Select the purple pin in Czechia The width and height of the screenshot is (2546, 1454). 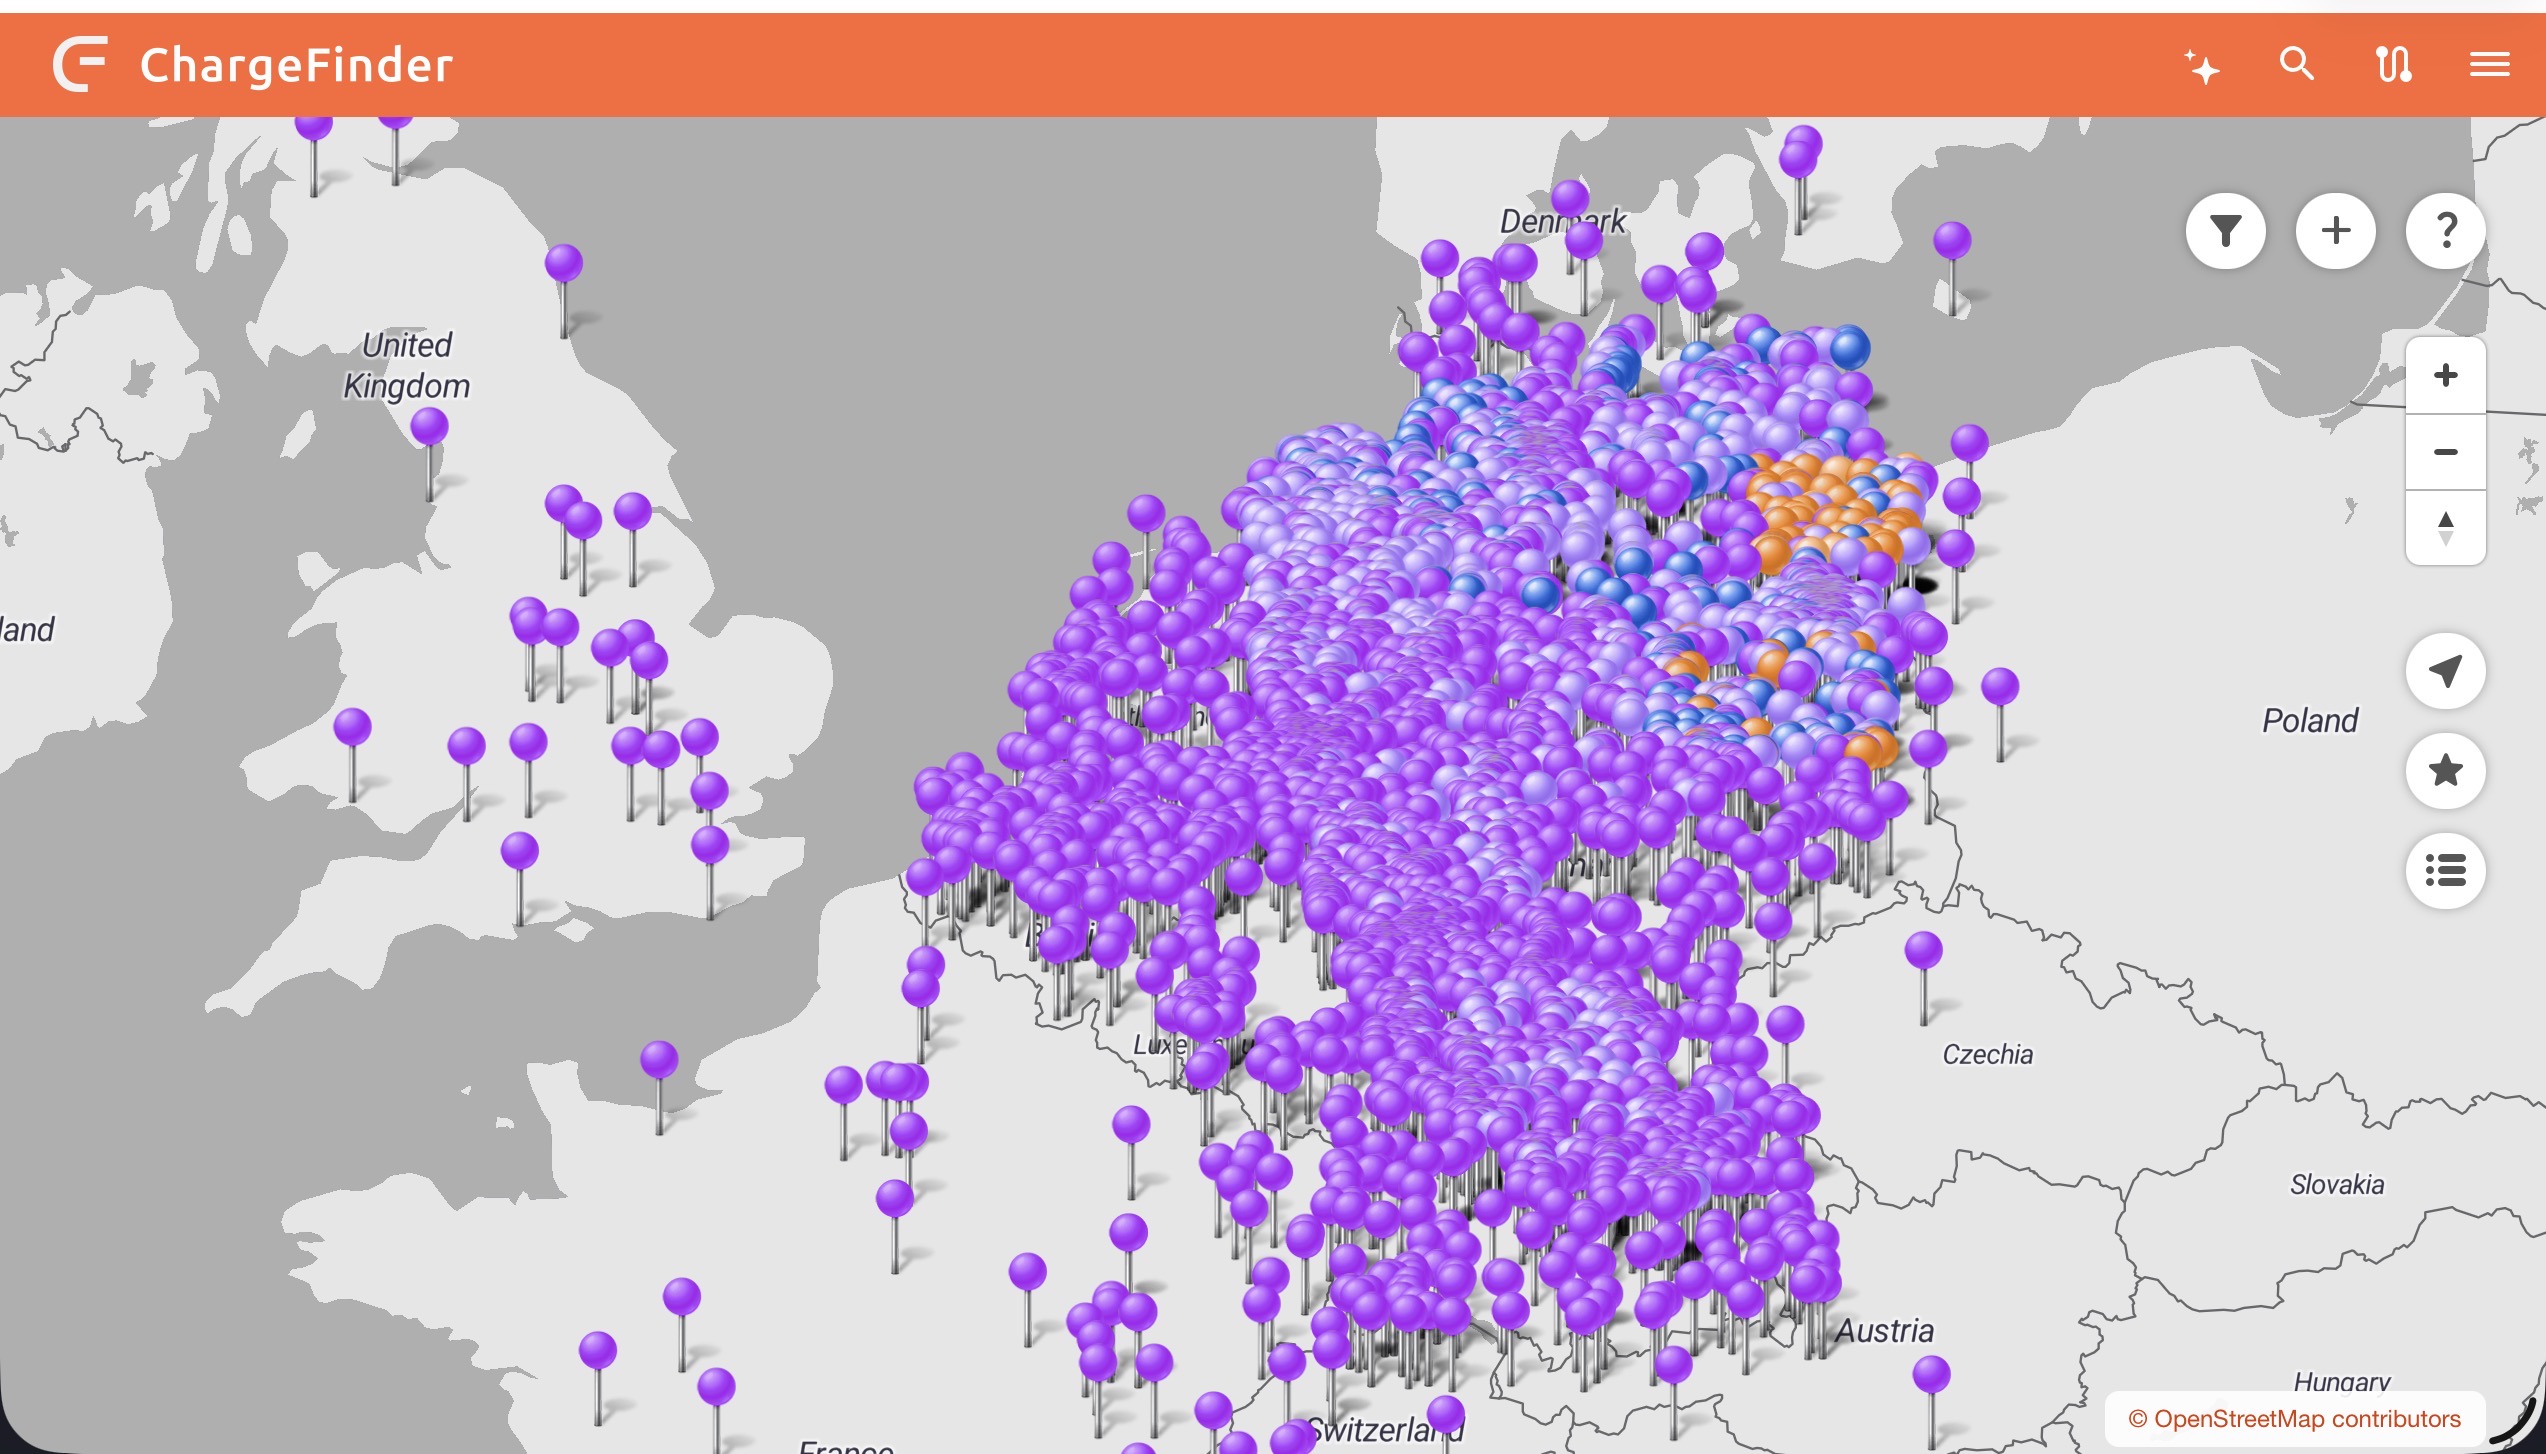click(x=1923, y=951)
